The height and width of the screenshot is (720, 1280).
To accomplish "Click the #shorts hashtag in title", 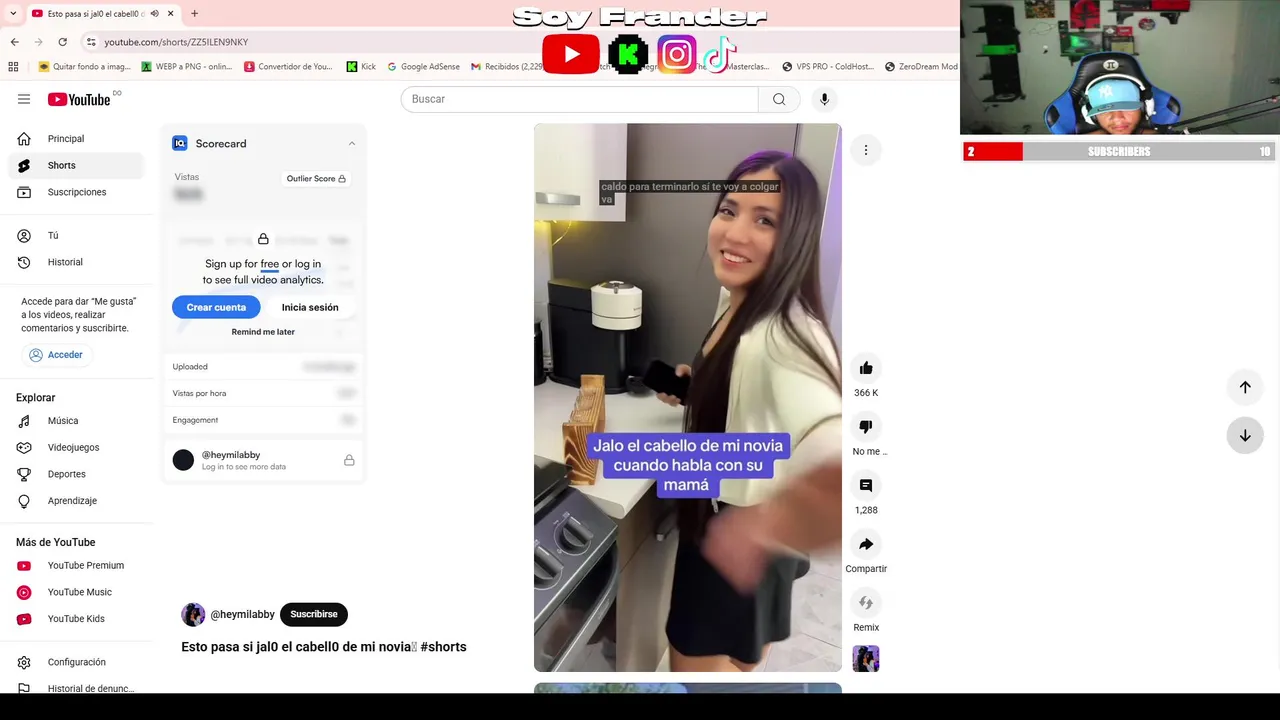I will coord(443,647).
